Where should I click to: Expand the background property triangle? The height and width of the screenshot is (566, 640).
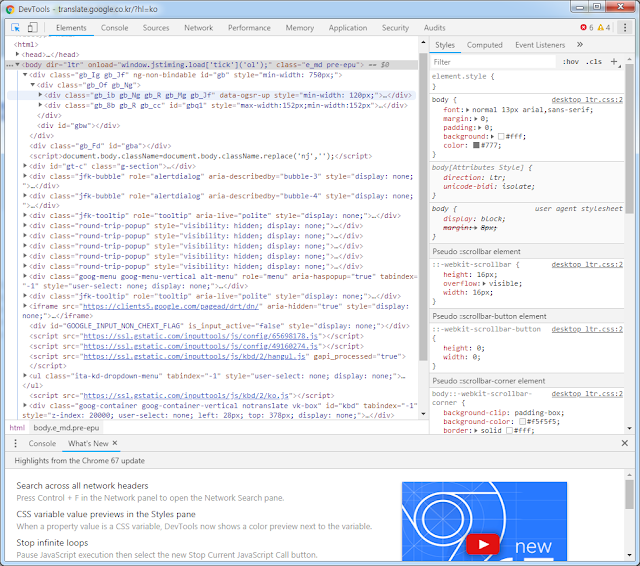coord(493,137)
